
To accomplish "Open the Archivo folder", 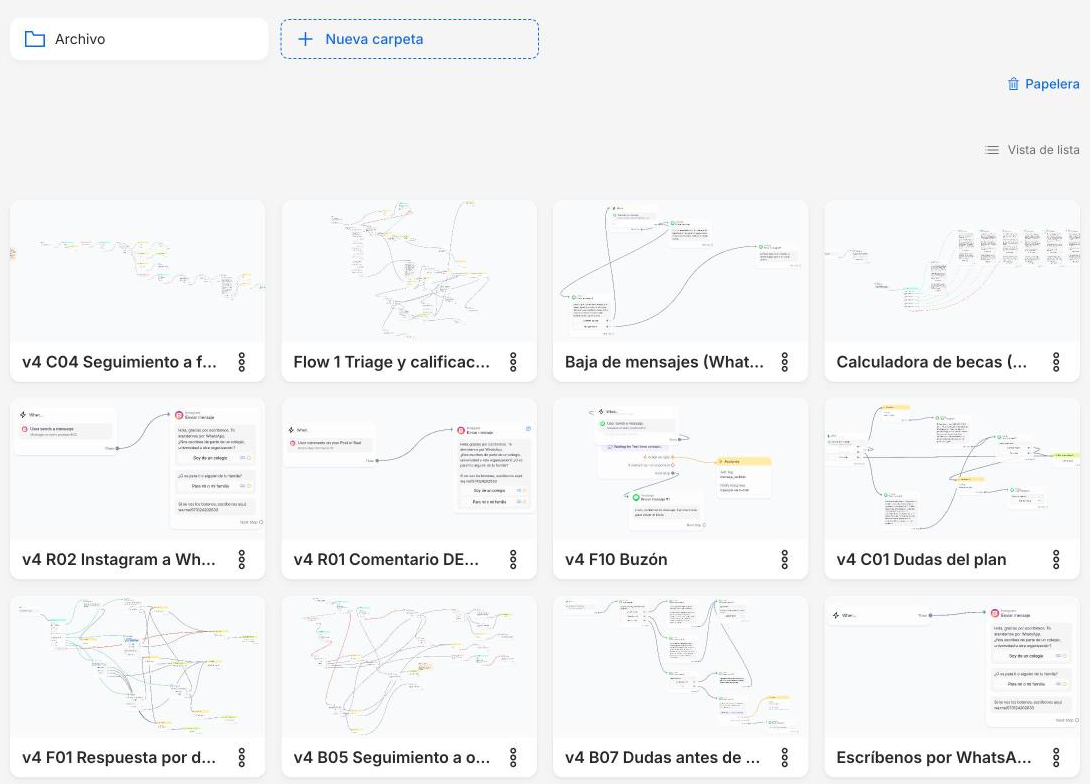I will pyautogui.click(x=139, y=39).
